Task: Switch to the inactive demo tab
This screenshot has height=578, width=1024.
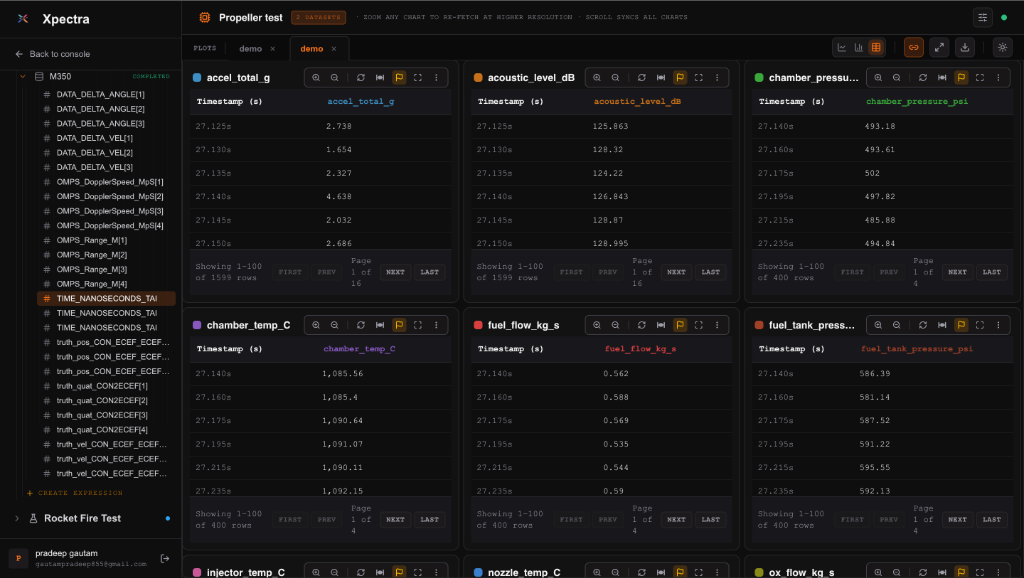Action: pyautogui.click(x=250, y=49)
